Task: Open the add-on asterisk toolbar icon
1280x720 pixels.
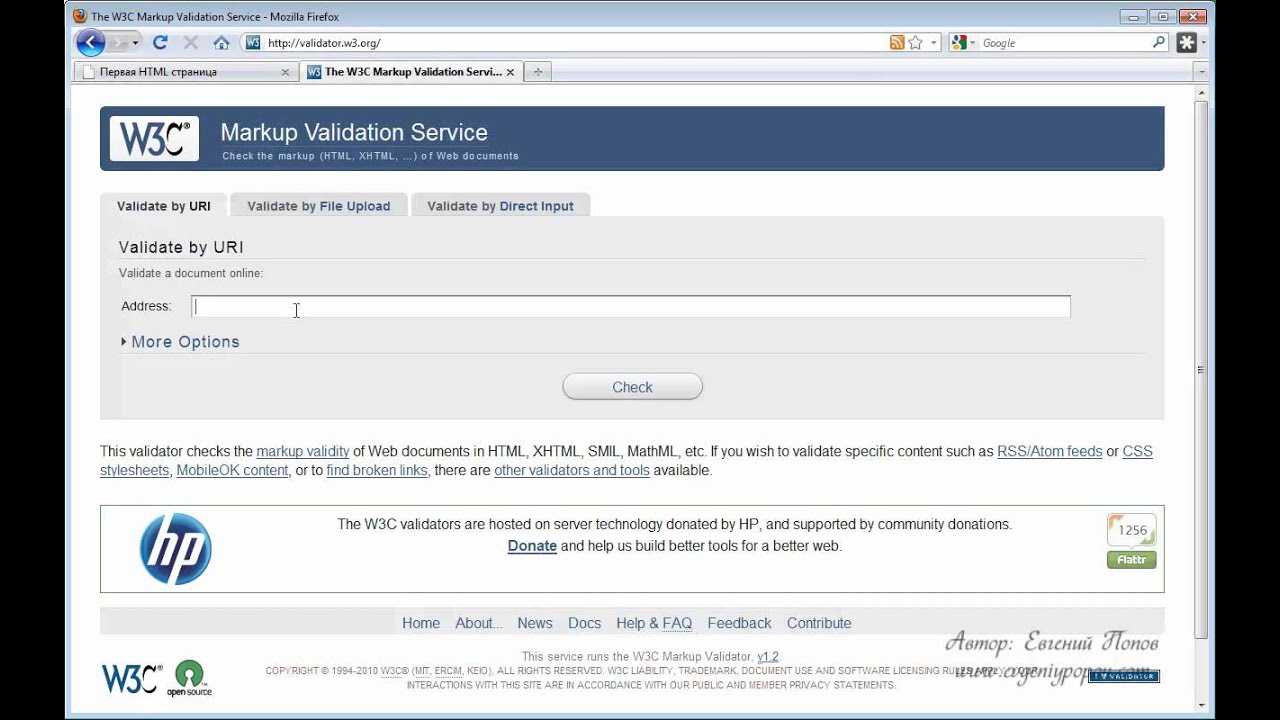Action: [1187, 43]
